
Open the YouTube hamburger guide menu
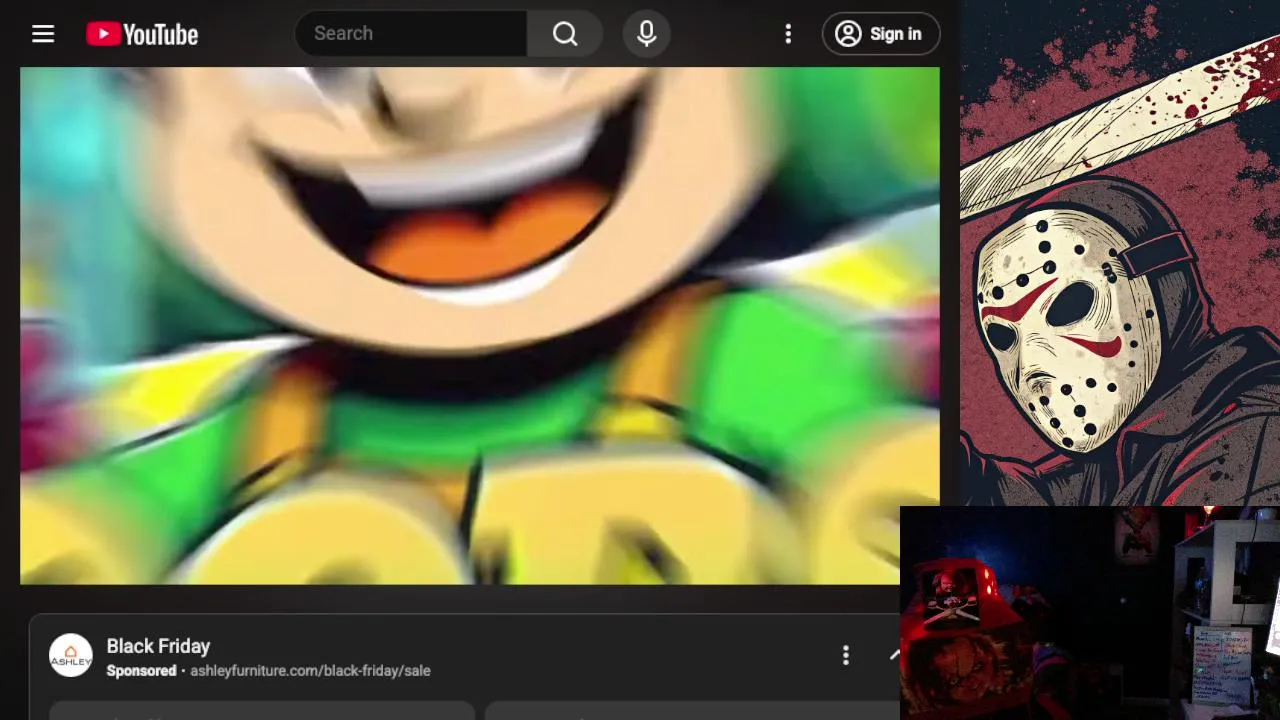point(43,34)
